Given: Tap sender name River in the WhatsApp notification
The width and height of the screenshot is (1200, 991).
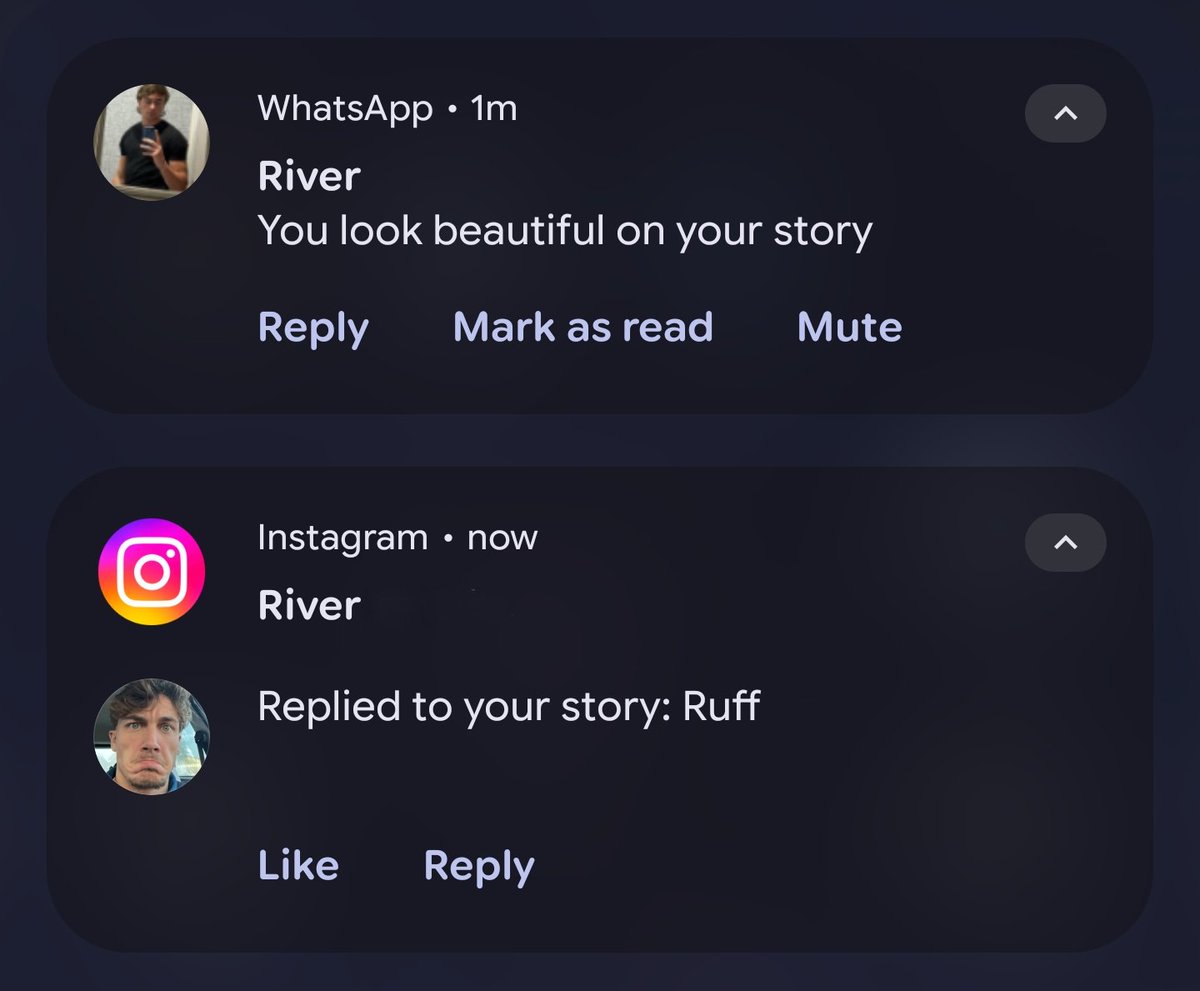Looking at the screenshot, I should tap(309, 176).
